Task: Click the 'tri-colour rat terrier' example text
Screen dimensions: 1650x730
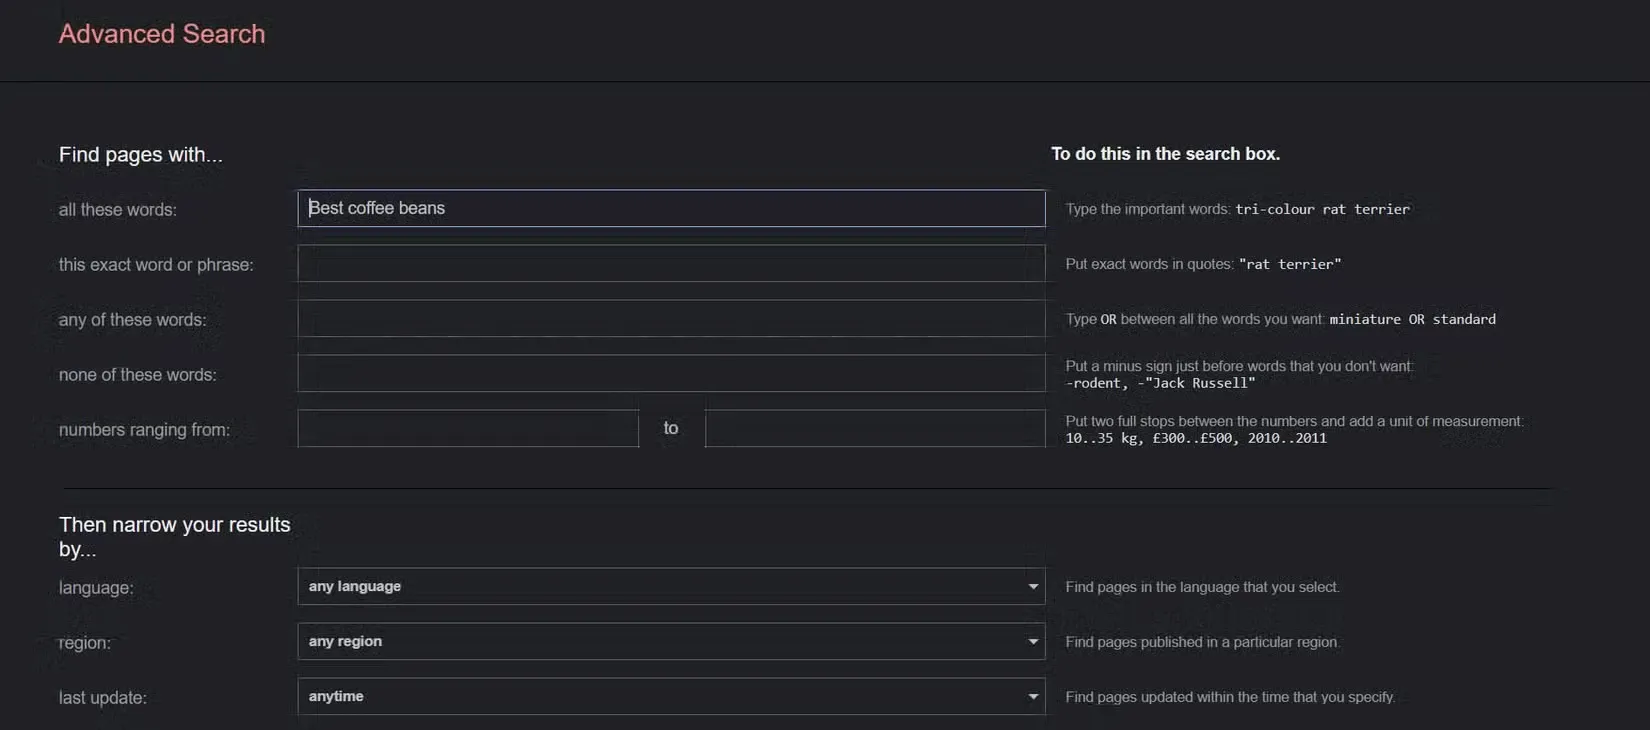Action: (x=1322, y=209)
